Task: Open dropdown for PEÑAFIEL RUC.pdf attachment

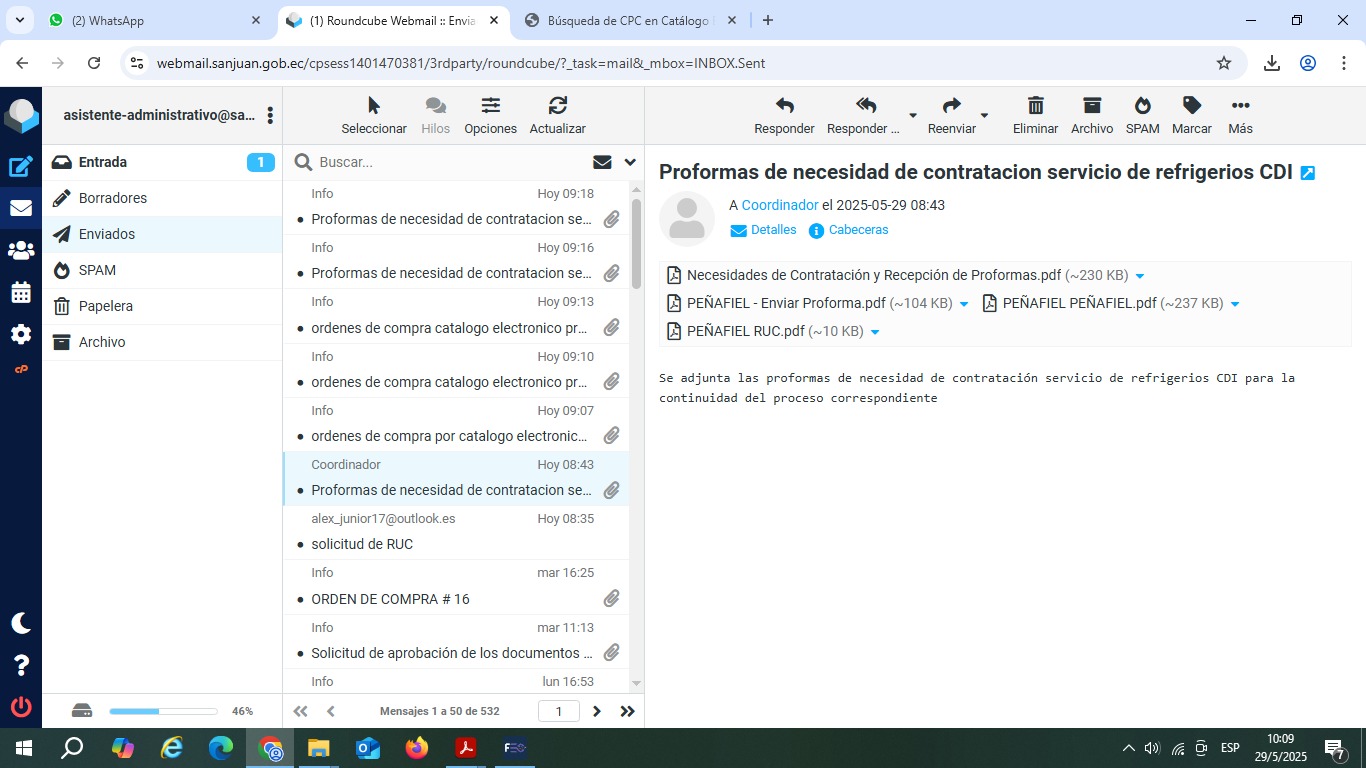Action: click(875, 332)
